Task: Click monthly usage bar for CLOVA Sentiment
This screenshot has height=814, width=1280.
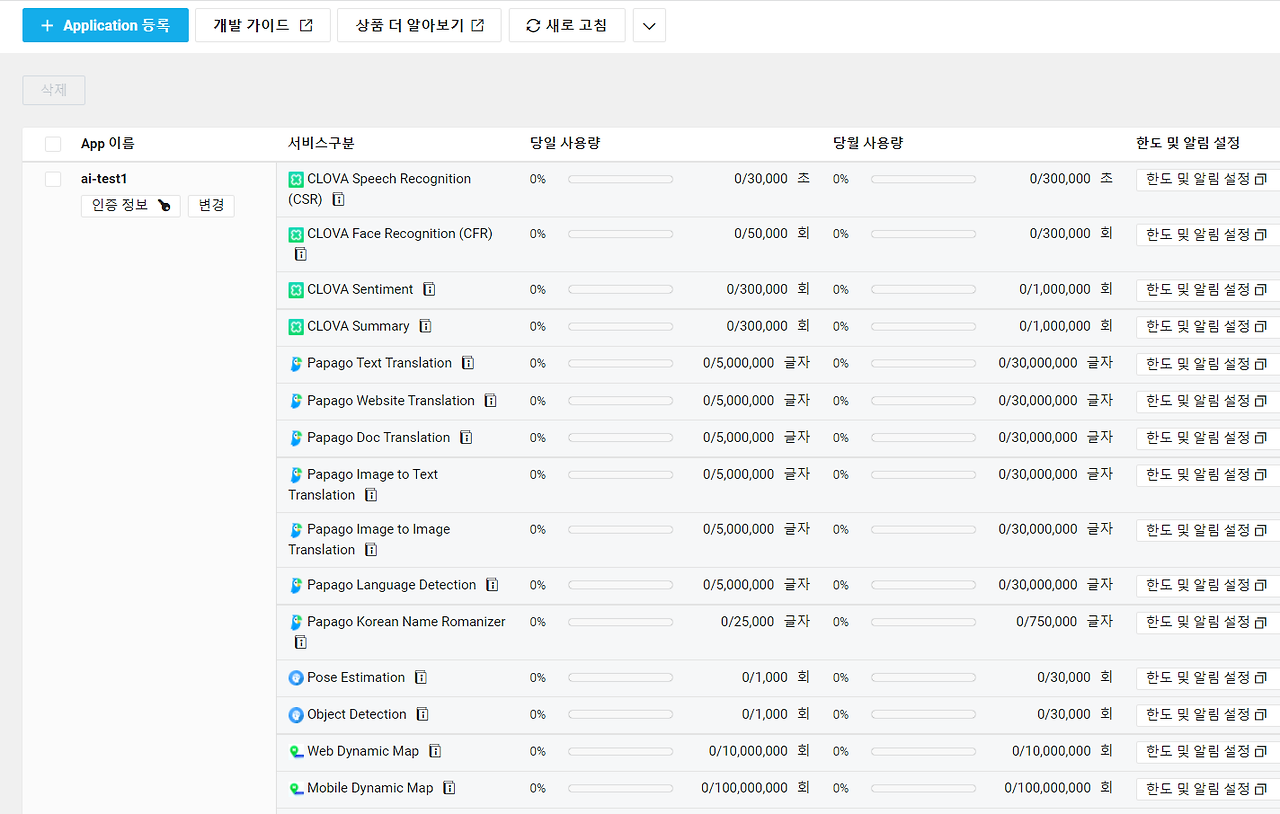Action: (x=923, y=290)
